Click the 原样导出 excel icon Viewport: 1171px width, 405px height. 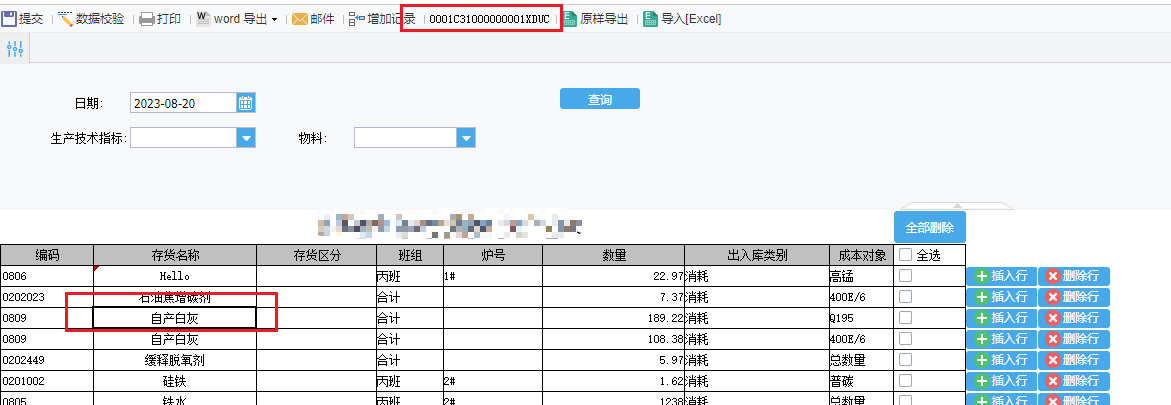tap(570, 19)
